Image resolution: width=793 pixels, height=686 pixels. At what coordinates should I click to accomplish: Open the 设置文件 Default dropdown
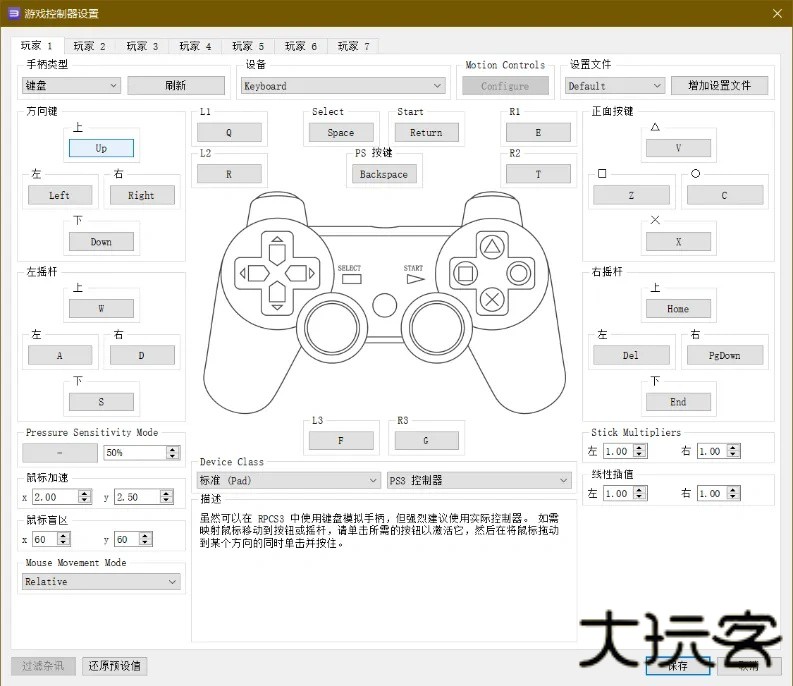(x=614, y=86)
